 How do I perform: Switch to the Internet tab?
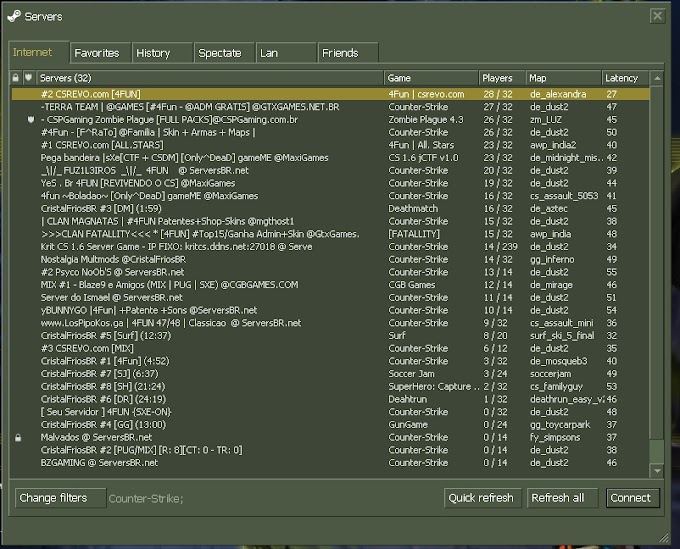(39, 52)
